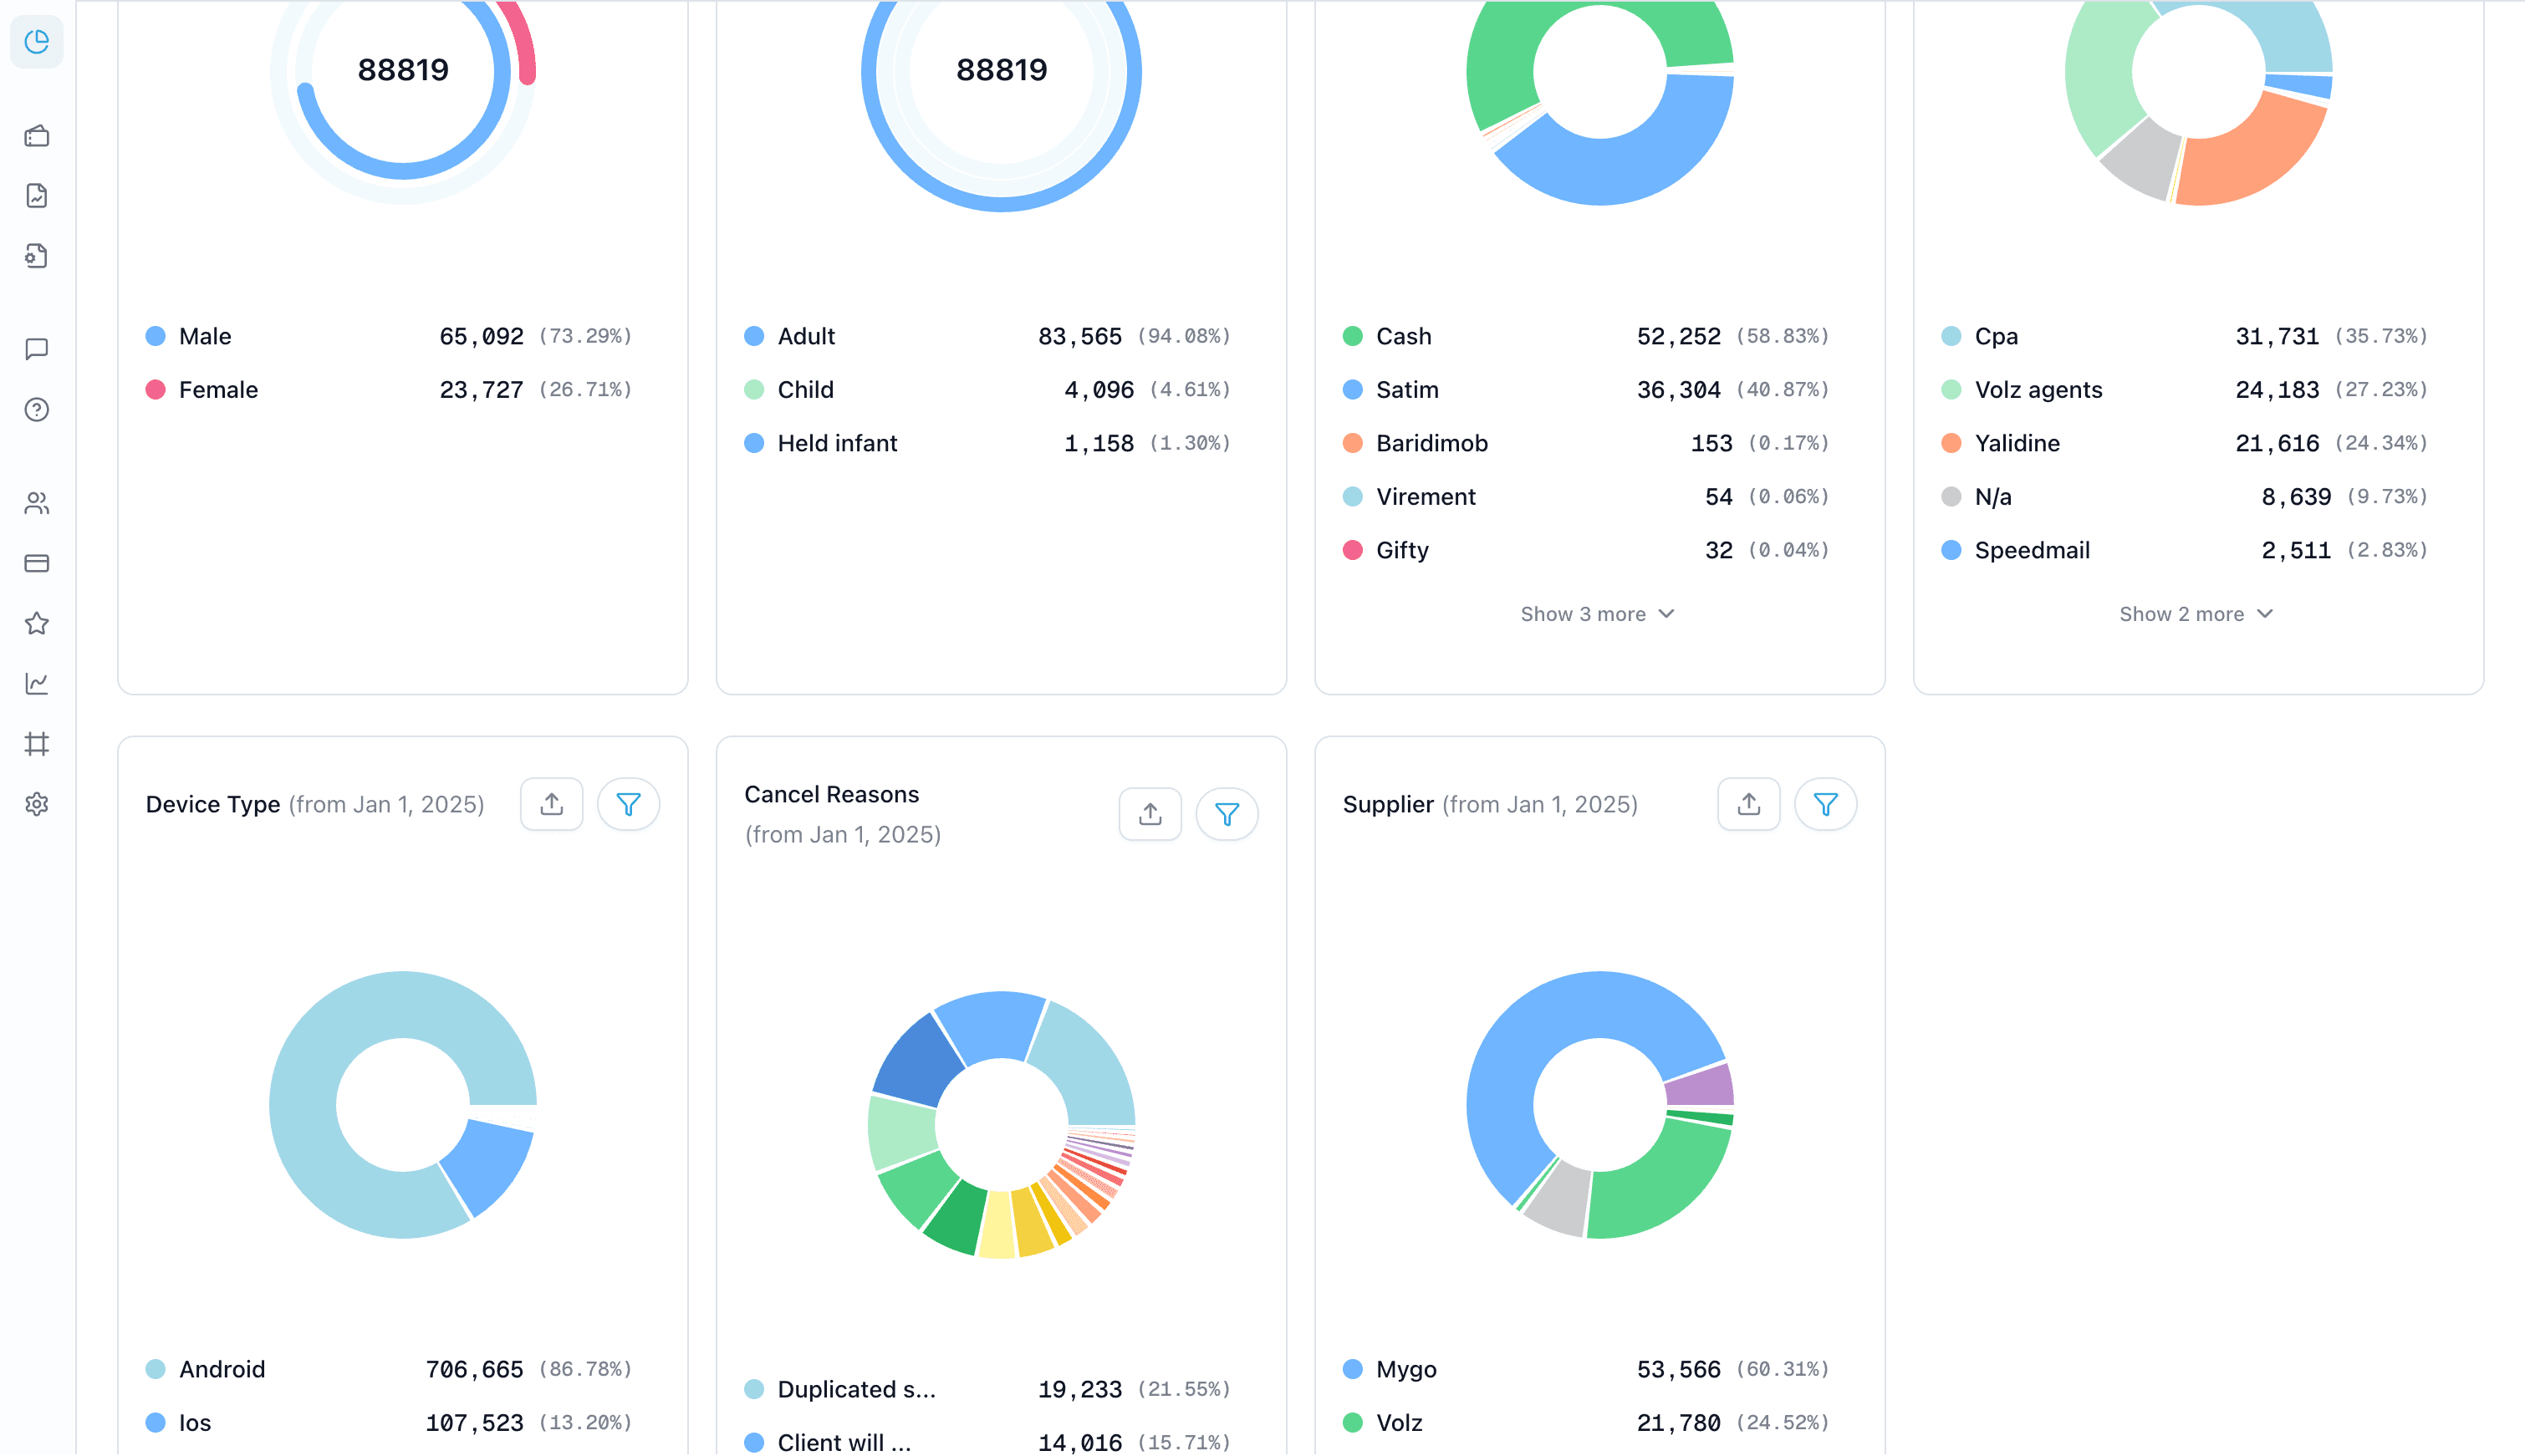The image size is (2525, 1456).
Task: Select the Client will ... cancel reason
Action: [988, 1442]
